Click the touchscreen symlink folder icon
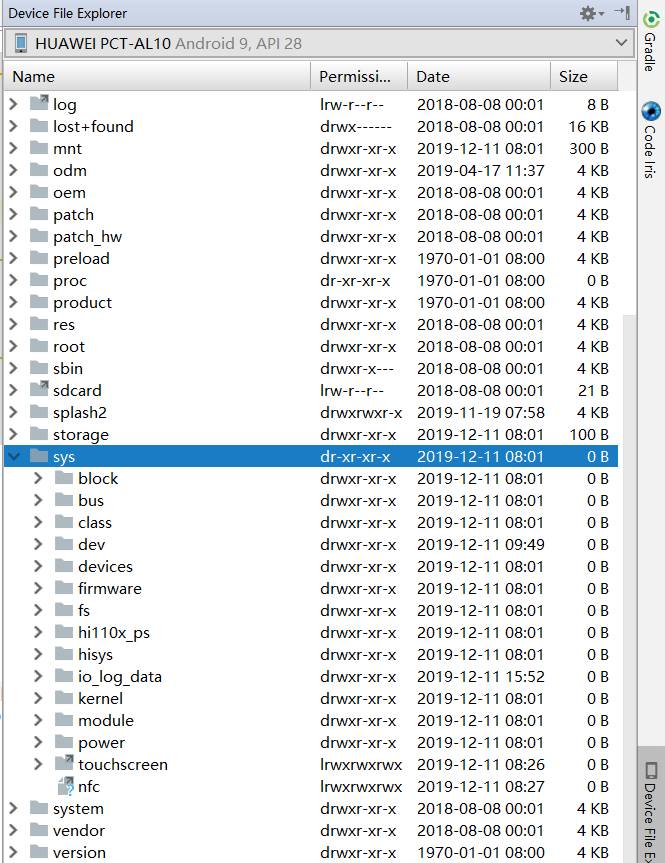Viewport: 665px width, 863px height. point(64,764)
